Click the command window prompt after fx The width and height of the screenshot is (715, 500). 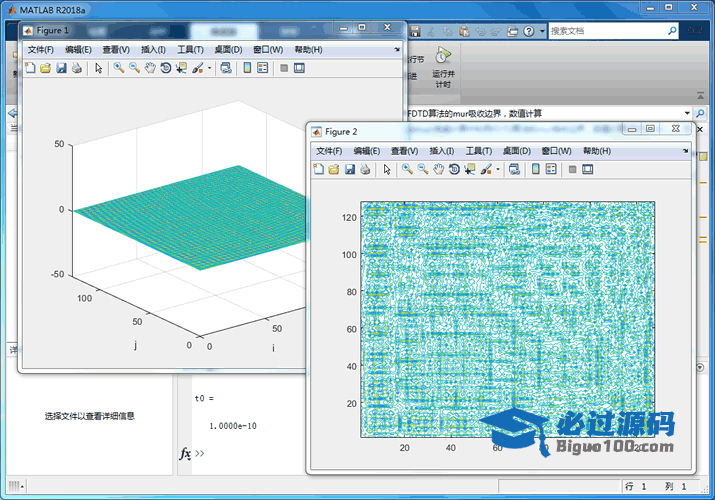[199, 454]
